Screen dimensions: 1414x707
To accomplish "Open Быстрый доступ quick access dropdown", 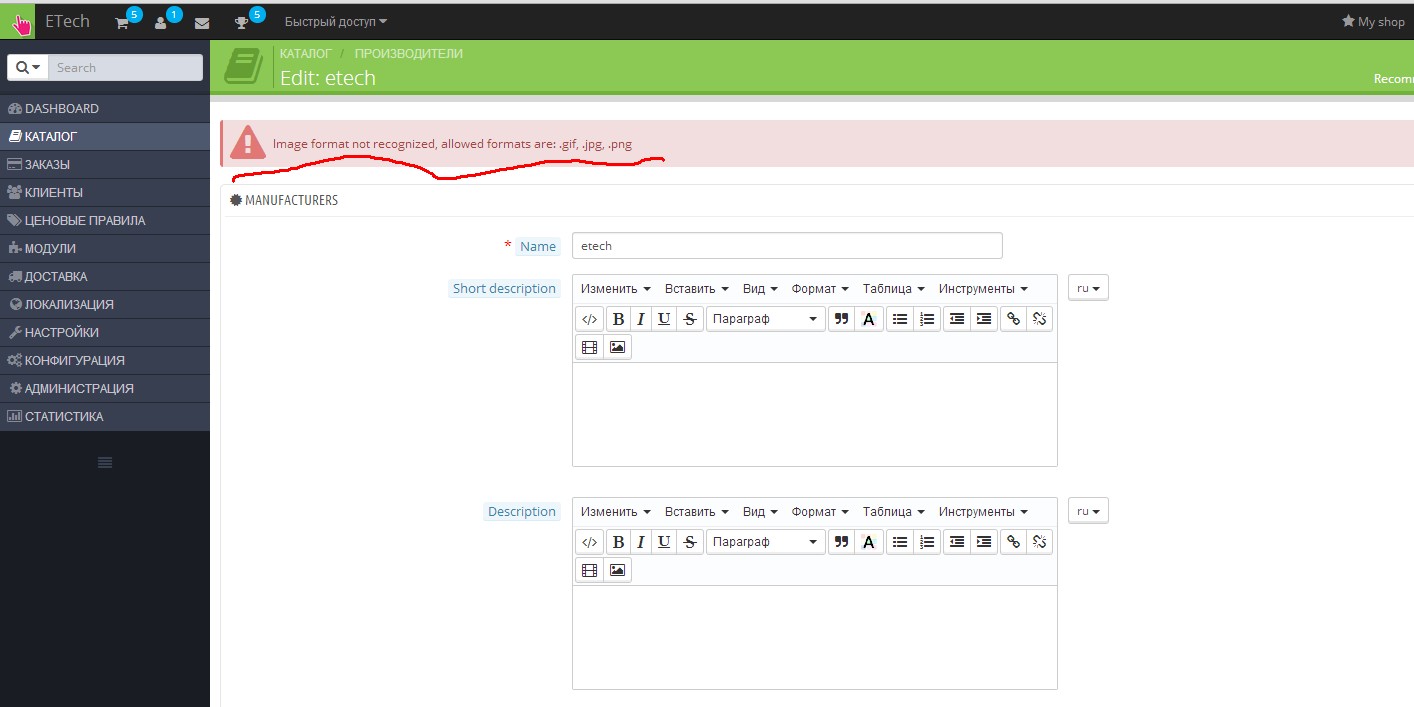I will 336,22.
